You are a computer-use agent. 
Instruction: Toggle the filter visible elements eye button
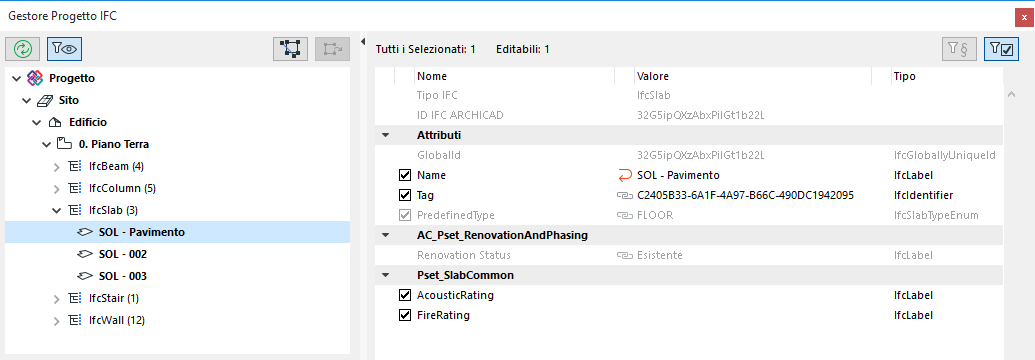[x=65, y=49]
